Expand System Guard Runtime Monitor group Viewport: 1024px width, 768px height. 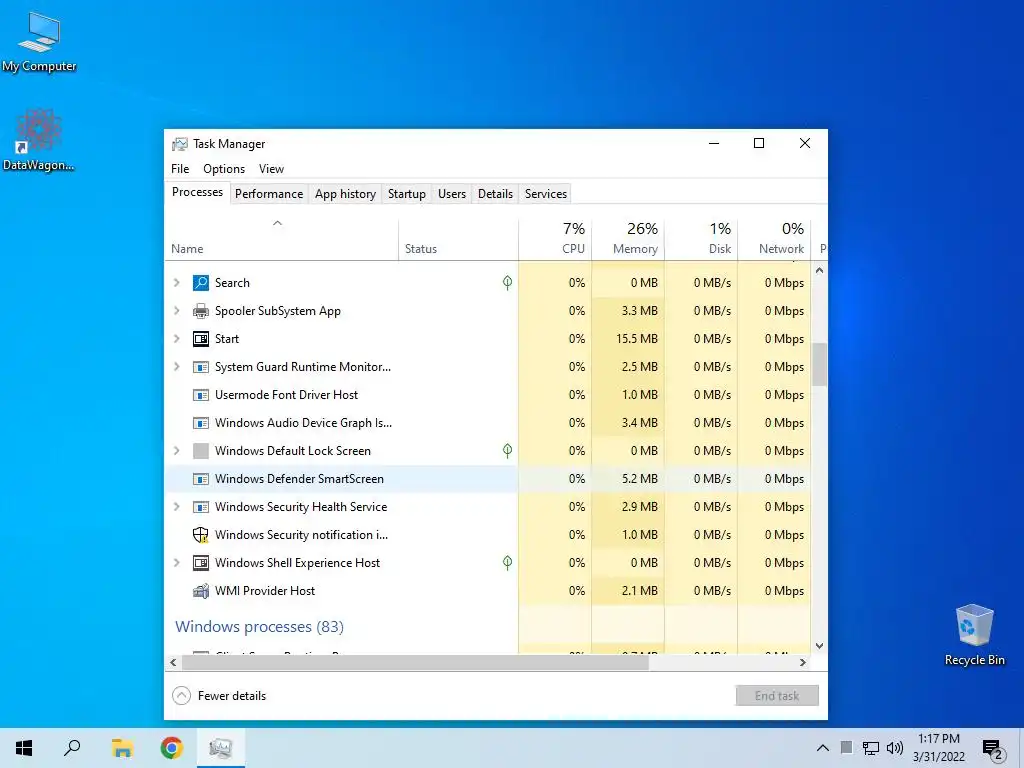click(x=176, y=367)
